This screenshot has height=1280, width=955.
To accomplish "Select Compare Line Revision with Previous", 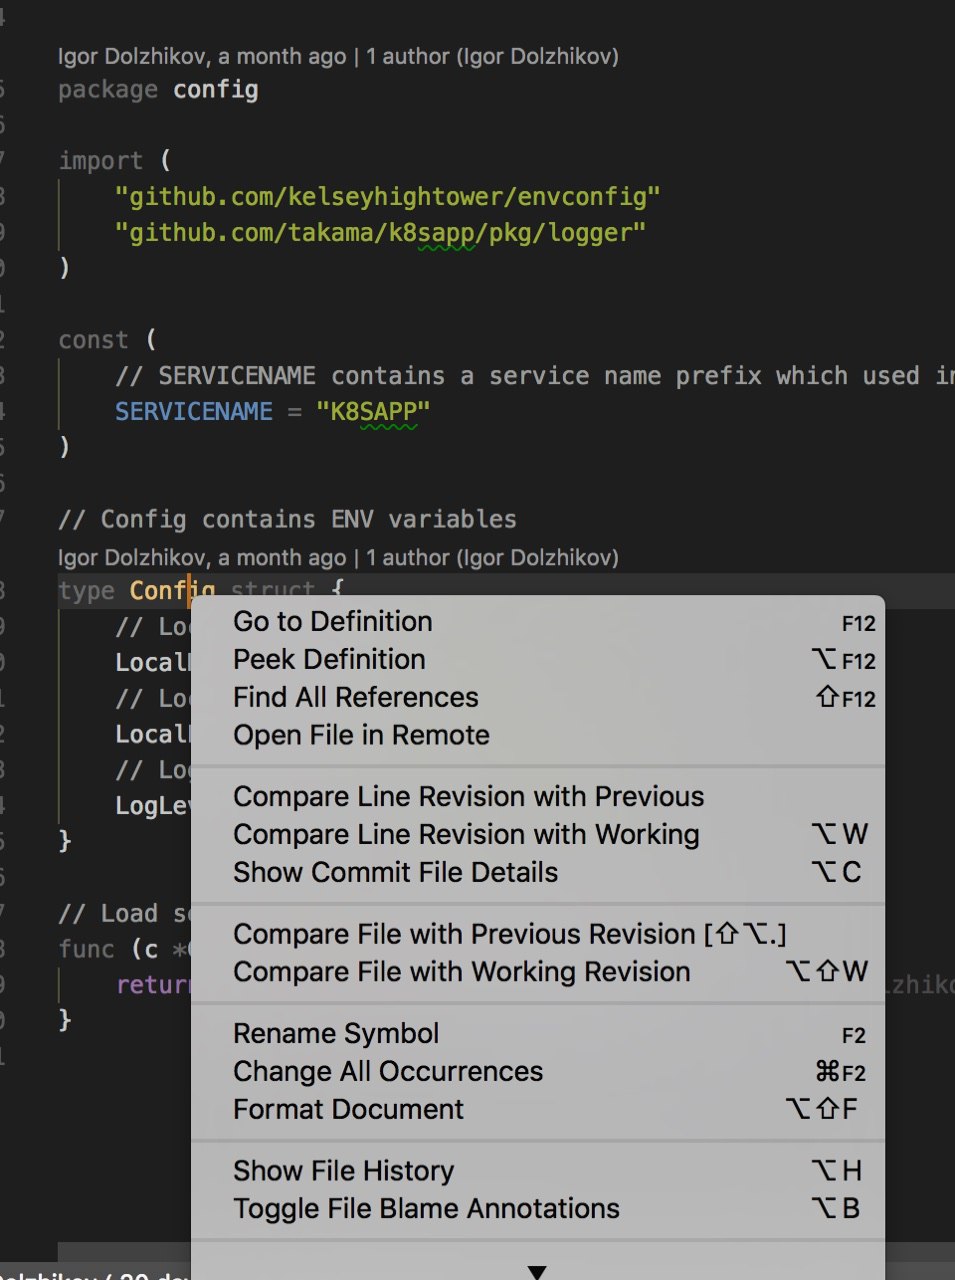I will tap(537, 797).
